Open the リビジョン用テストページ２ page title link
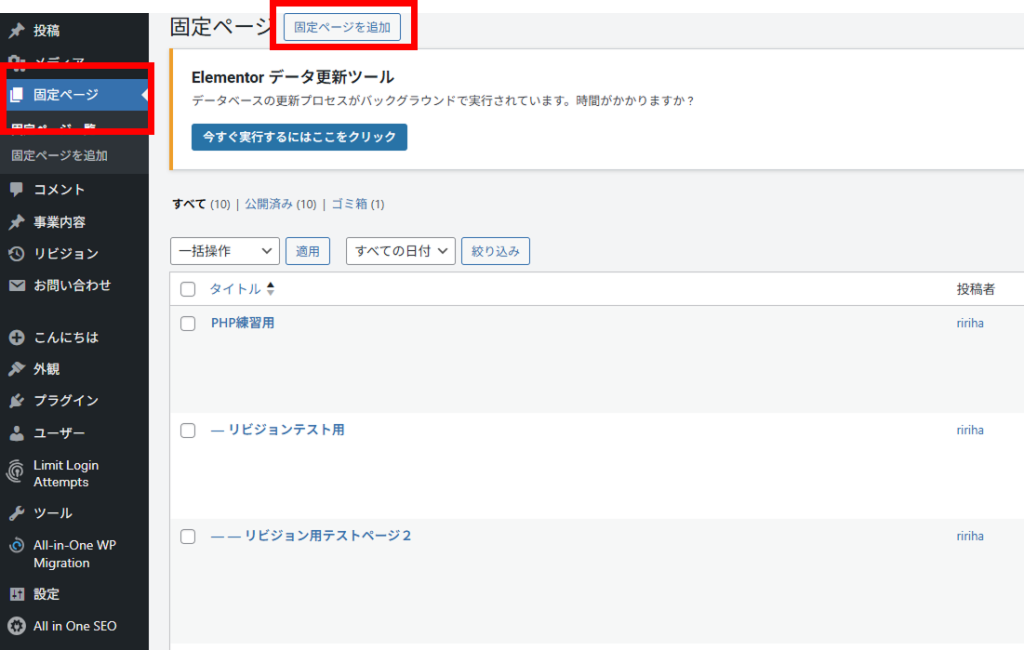Screen dimensions: 1024x650 coord(328,536)
